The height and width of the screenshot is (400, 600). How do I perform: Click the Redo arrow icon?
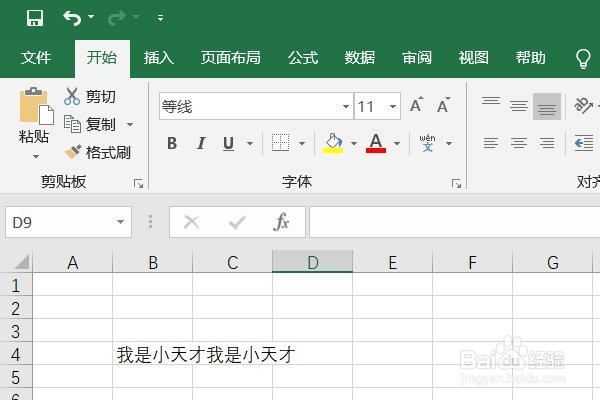pyautogui.click(x=117, y=18)
